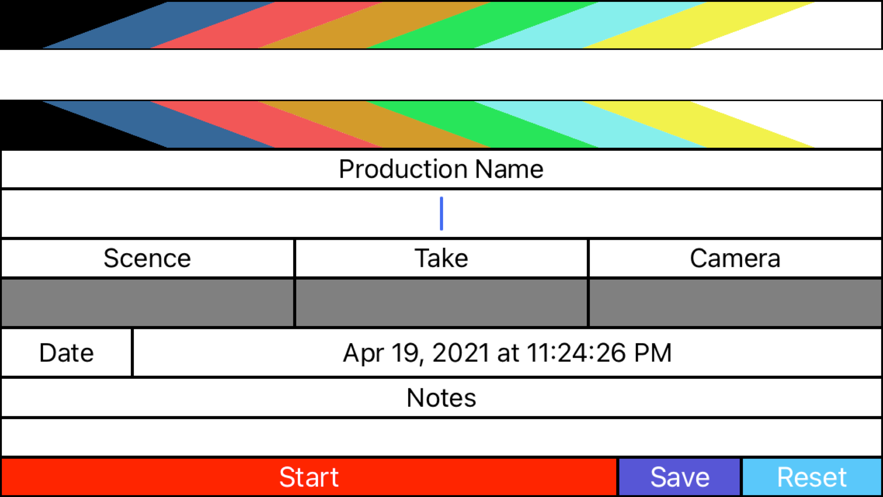Click the Notes header label
This screenshot has width=883, height=497.
click(441, 398)
